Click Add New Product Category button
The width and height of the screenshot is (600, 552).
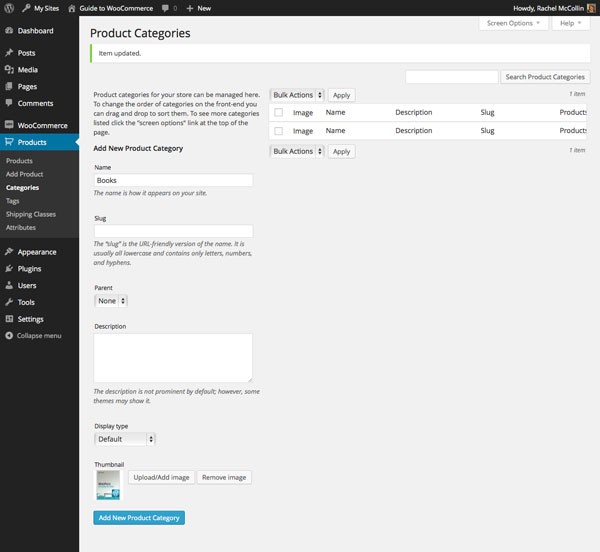pyautogui.click(x=139, y=518)
